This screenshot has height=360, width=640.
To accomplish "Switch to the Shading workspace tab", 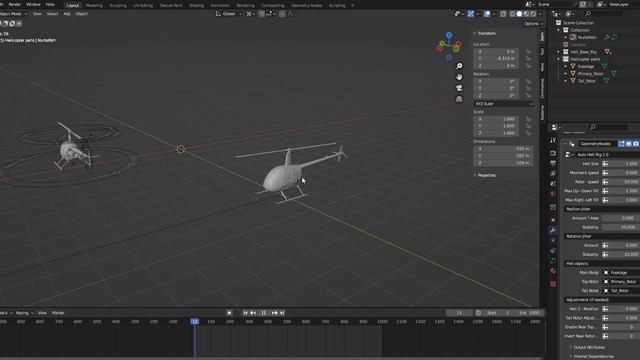I will click(196, 5).
